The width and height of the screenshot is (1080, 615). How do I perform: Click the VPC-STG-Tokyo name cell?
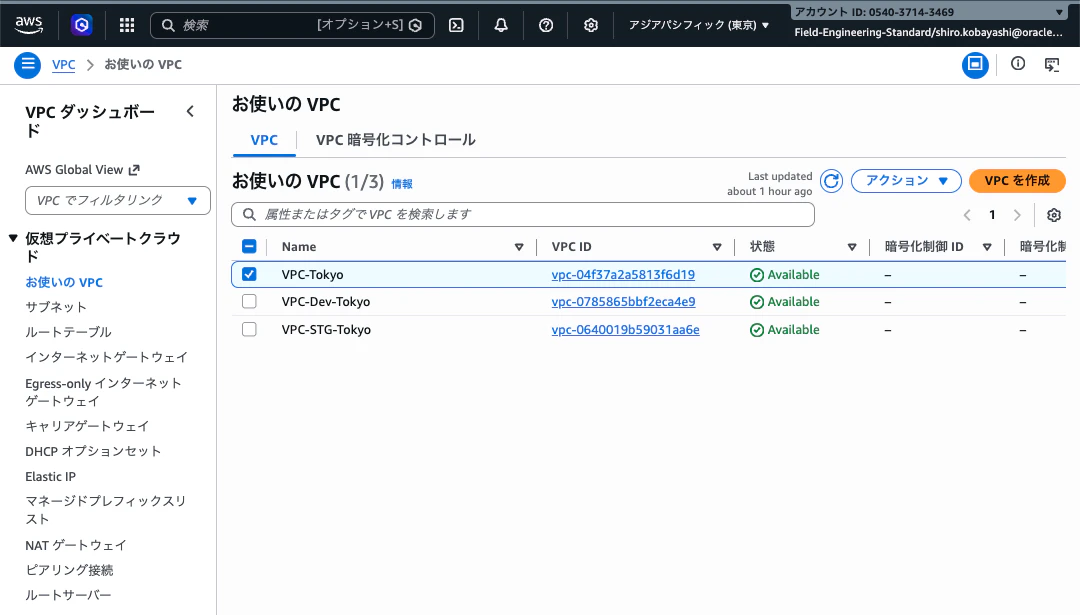(x=326, y=330)
